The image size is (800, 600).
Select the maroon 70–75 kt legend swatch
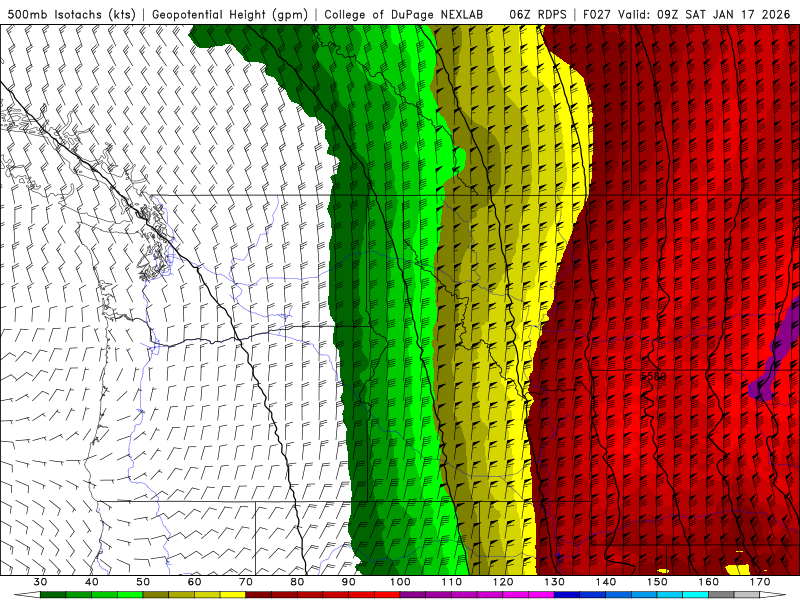258,594
